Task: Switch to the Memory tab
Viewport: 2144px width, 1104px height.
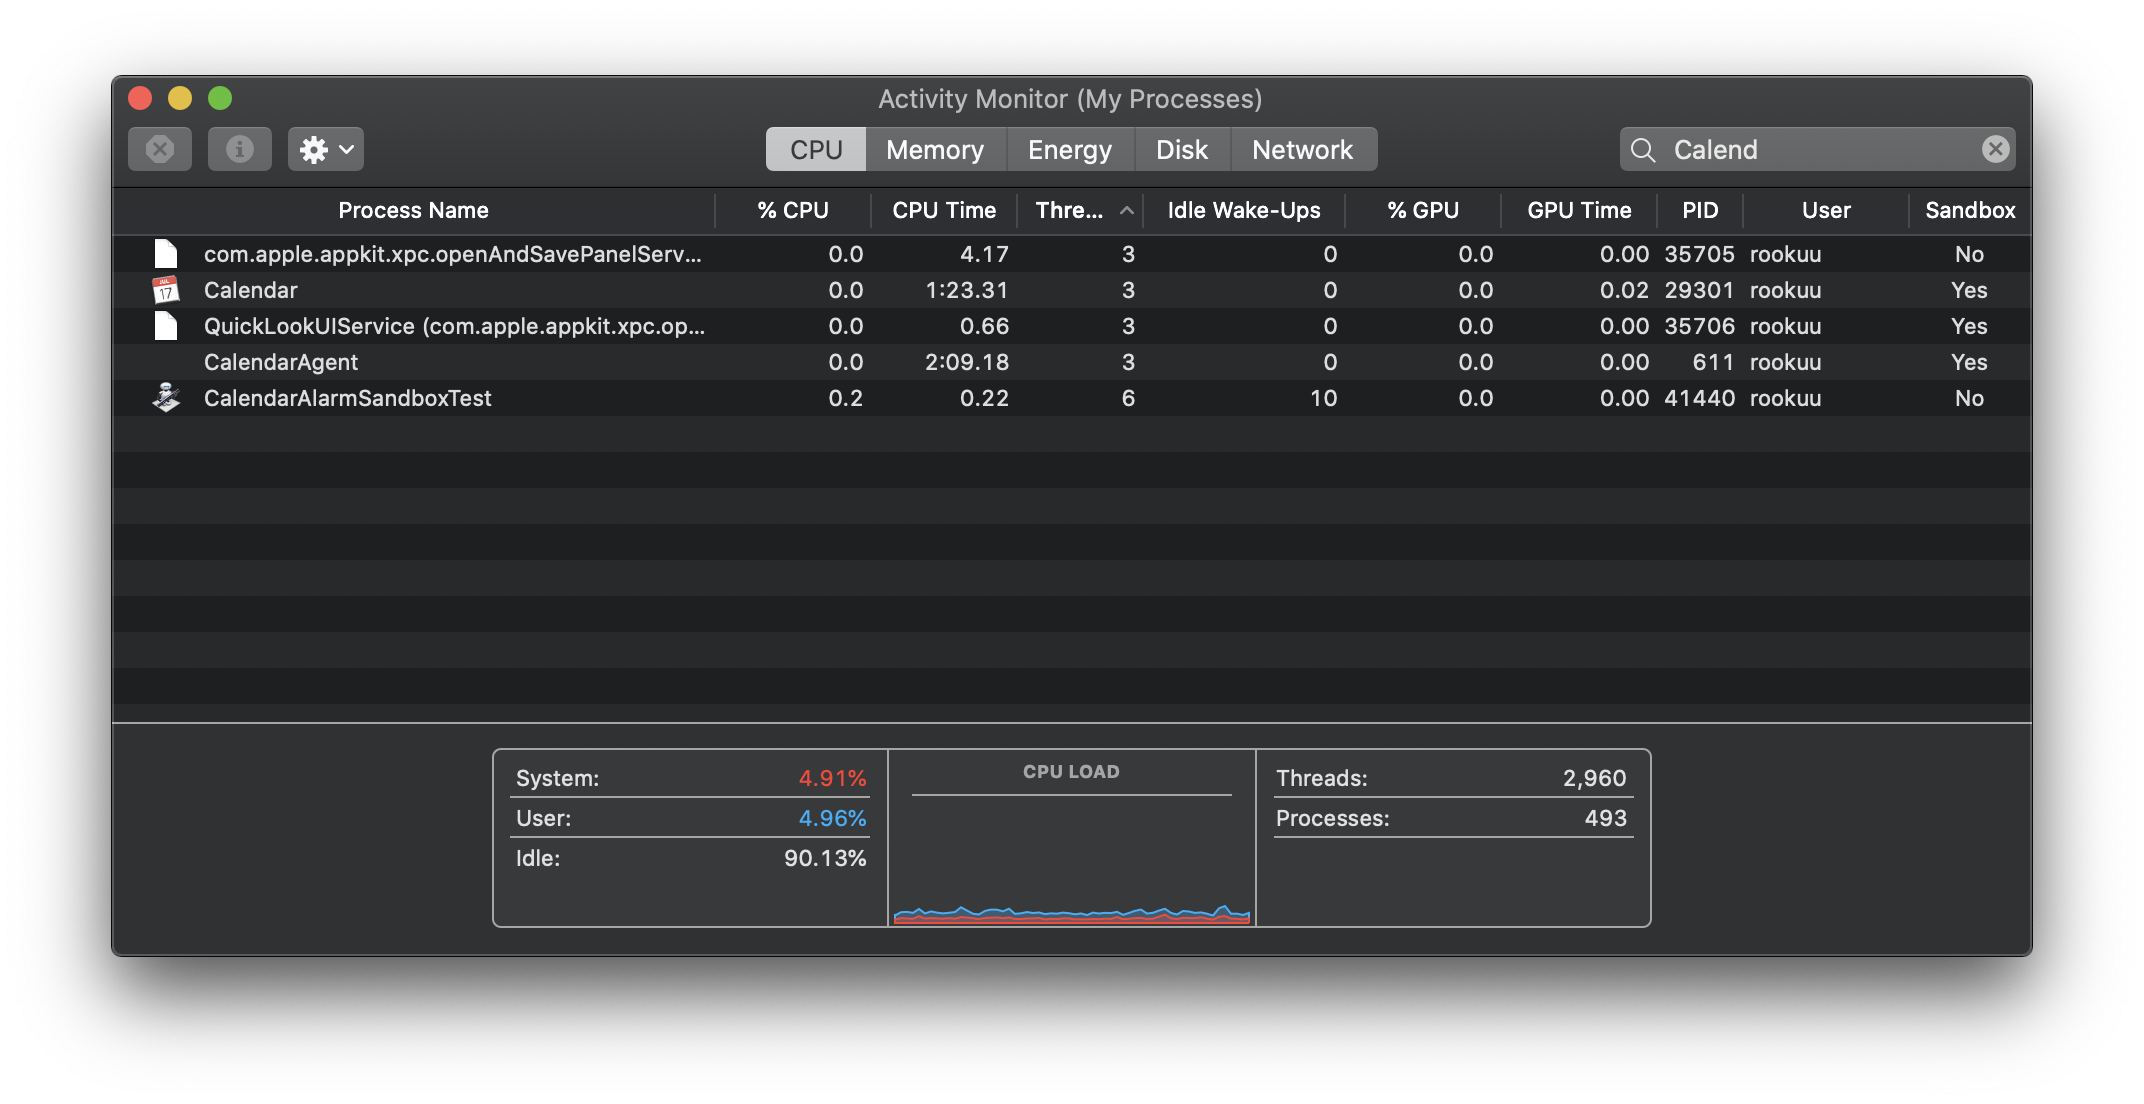Action: click(935, 149)
